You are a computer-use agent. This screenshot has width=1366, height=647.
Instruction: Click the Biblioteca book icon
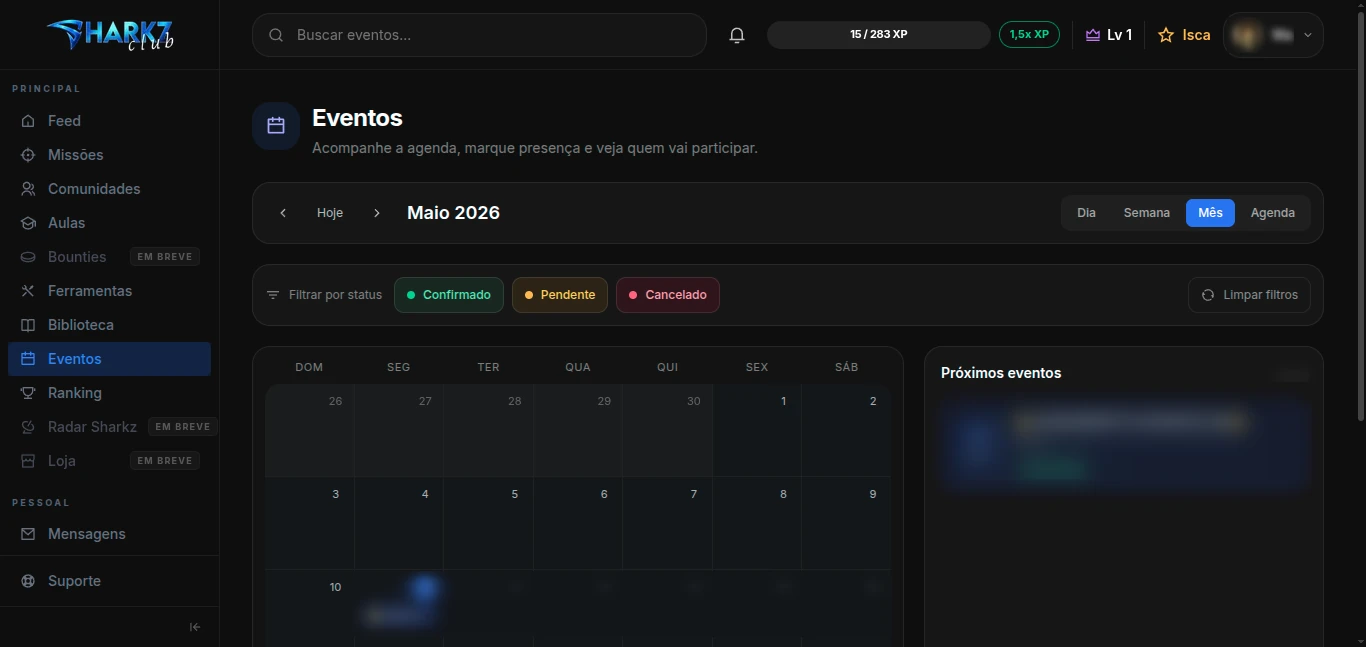point(28,325)
